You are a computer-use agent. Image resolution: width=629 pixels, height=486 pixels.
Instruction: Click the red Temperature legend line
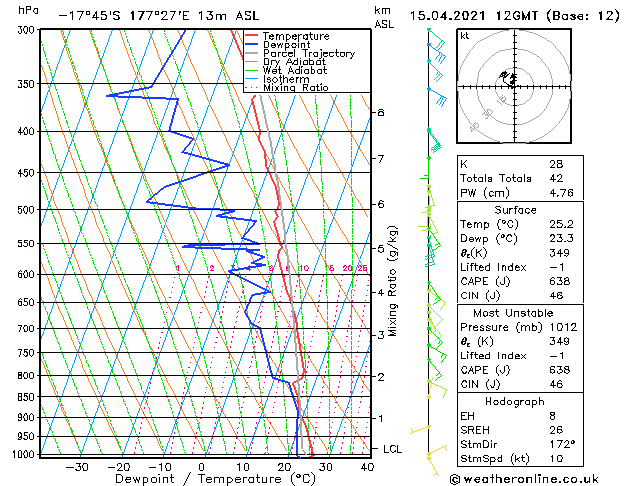point(251,36)
